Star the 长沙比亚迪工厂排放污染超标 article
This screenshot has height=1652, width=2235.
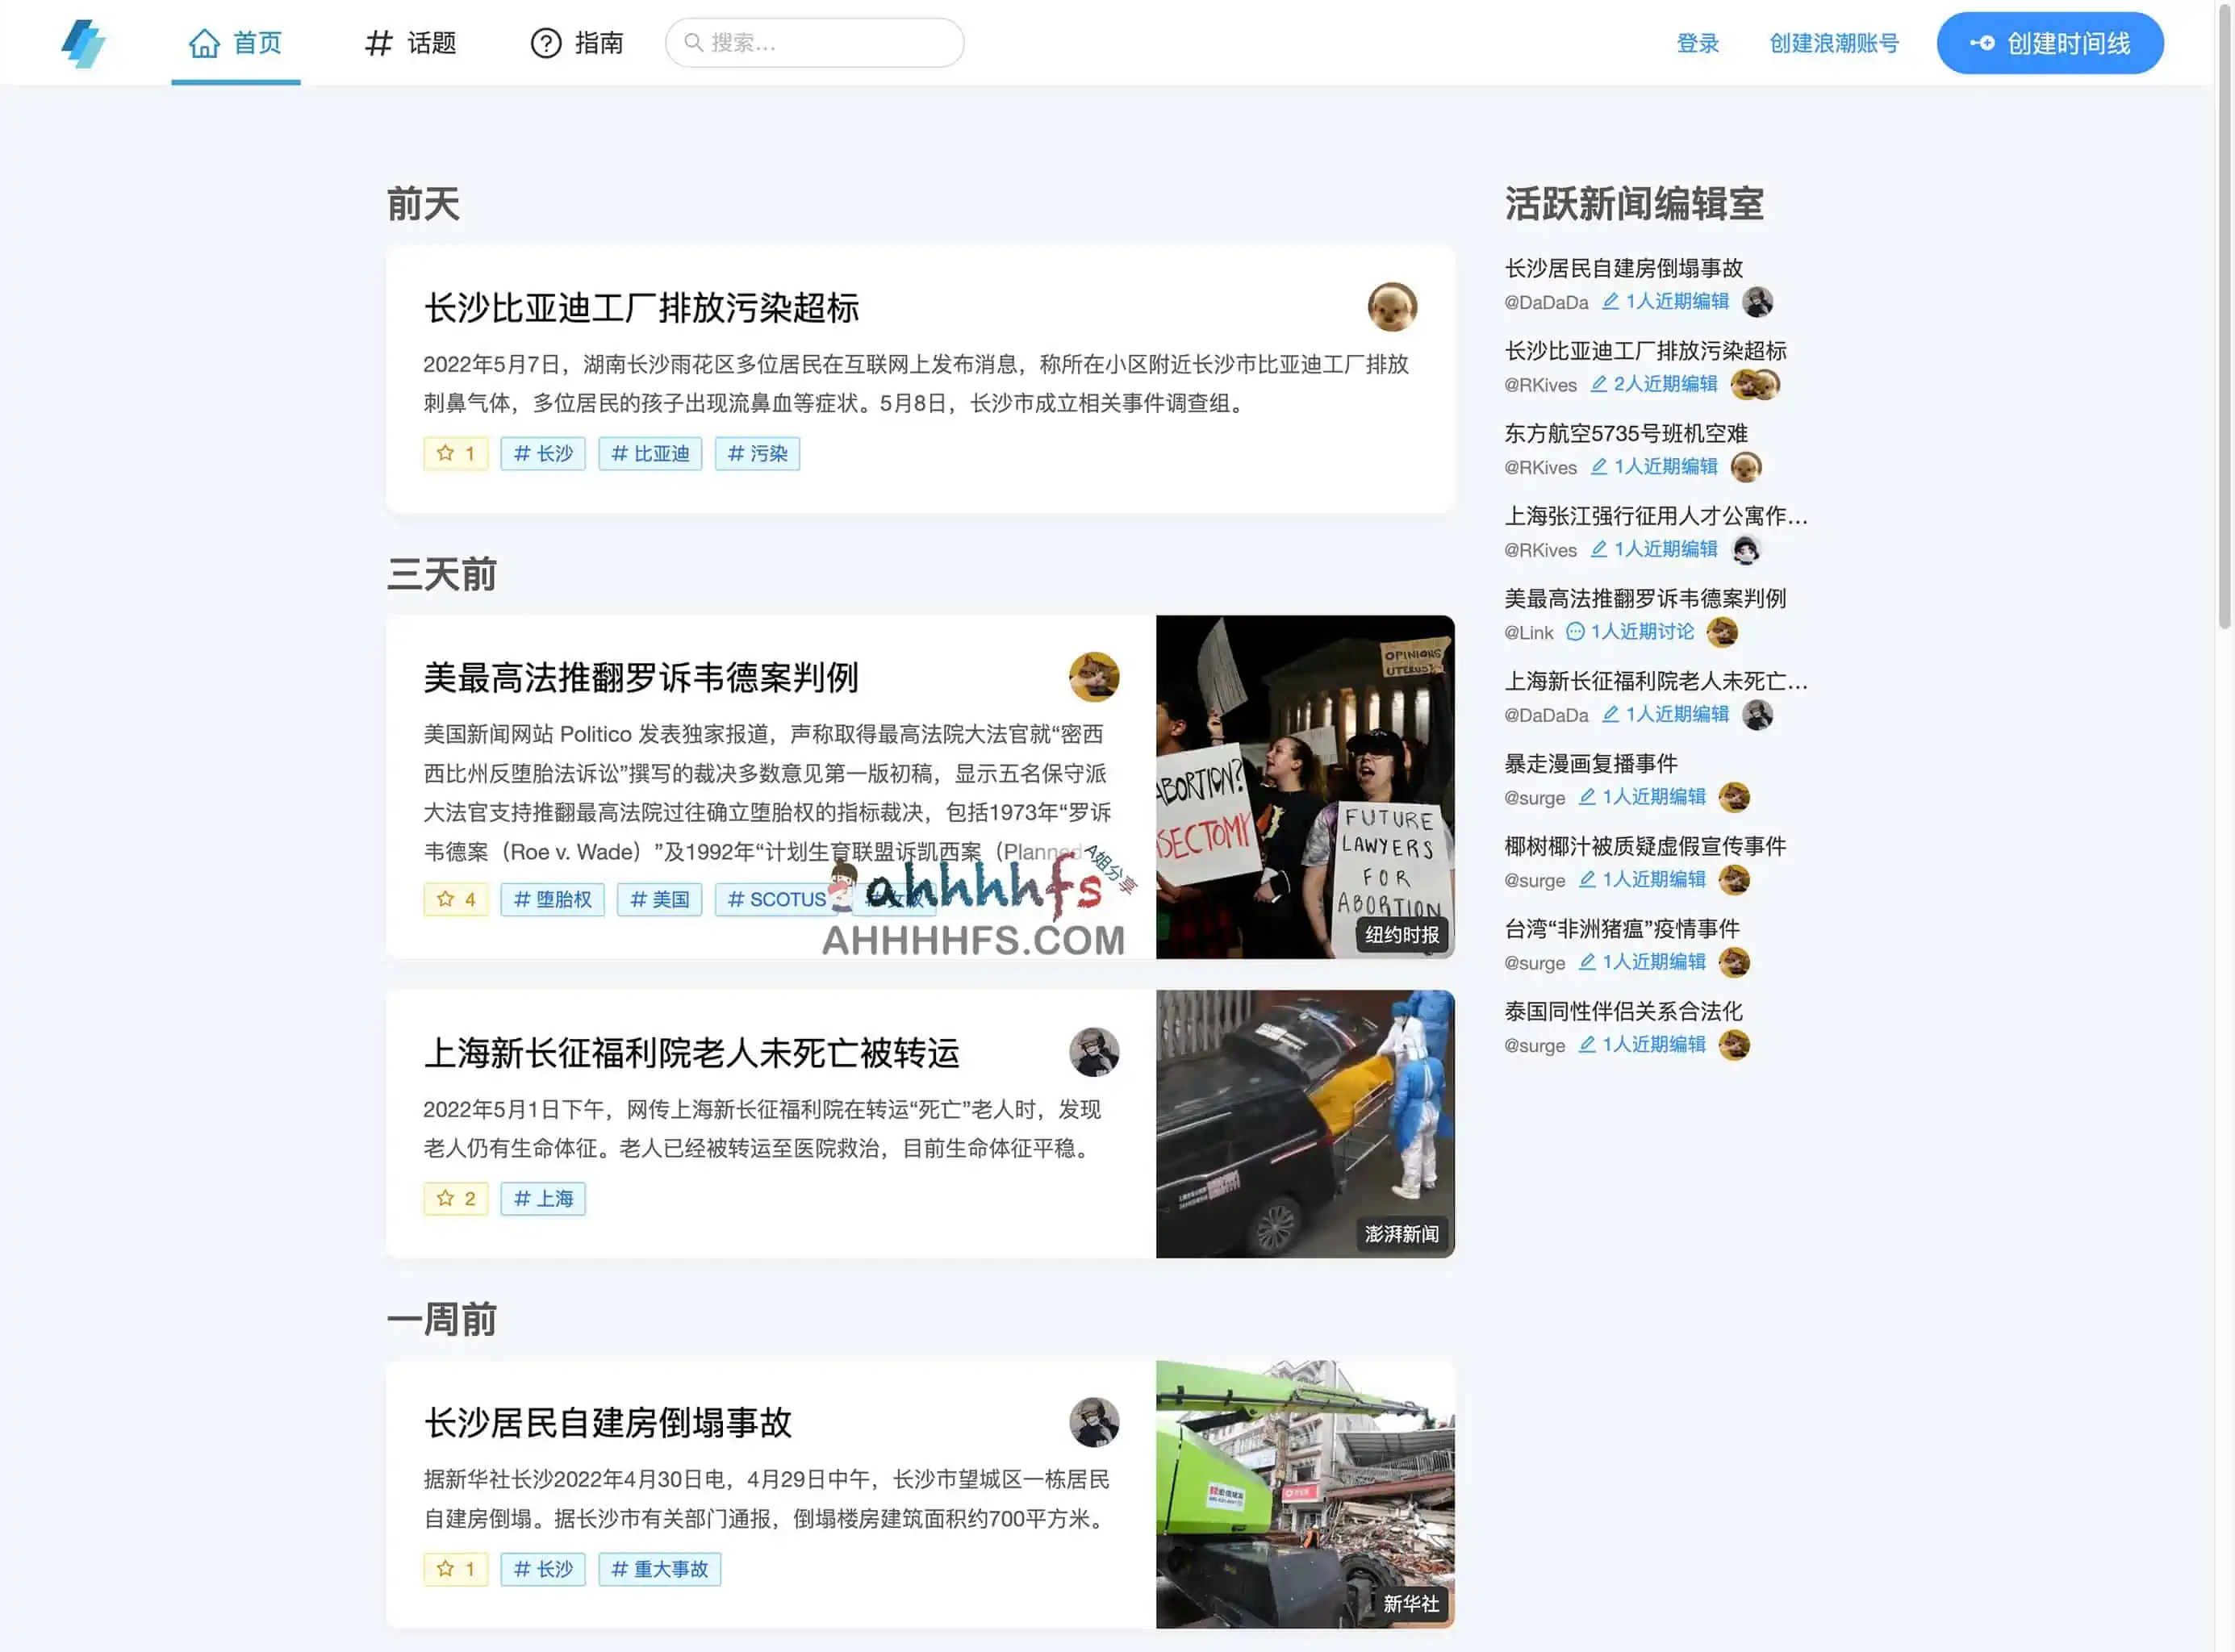click(x=456, y=453)
